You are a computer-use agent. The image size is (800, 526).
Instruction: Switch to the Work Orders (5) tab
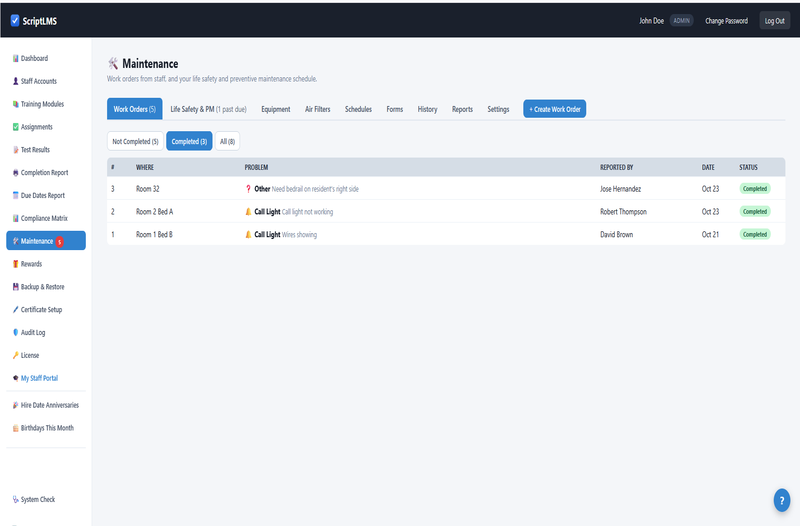coord(135,109)
